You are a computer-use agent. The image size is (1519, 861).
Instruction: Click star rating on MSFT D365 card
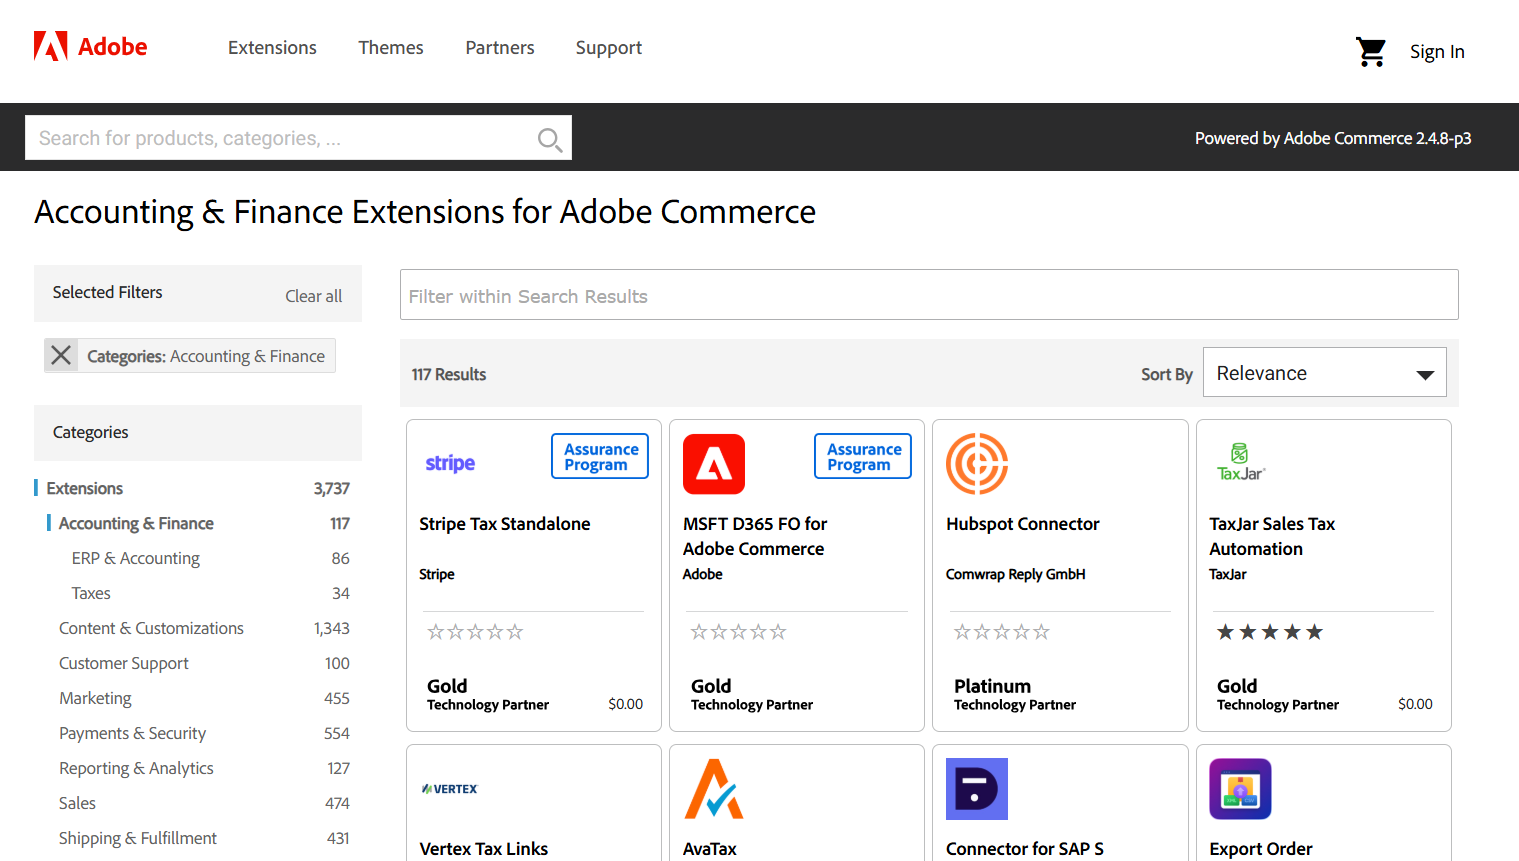click(x=738, y=632)
